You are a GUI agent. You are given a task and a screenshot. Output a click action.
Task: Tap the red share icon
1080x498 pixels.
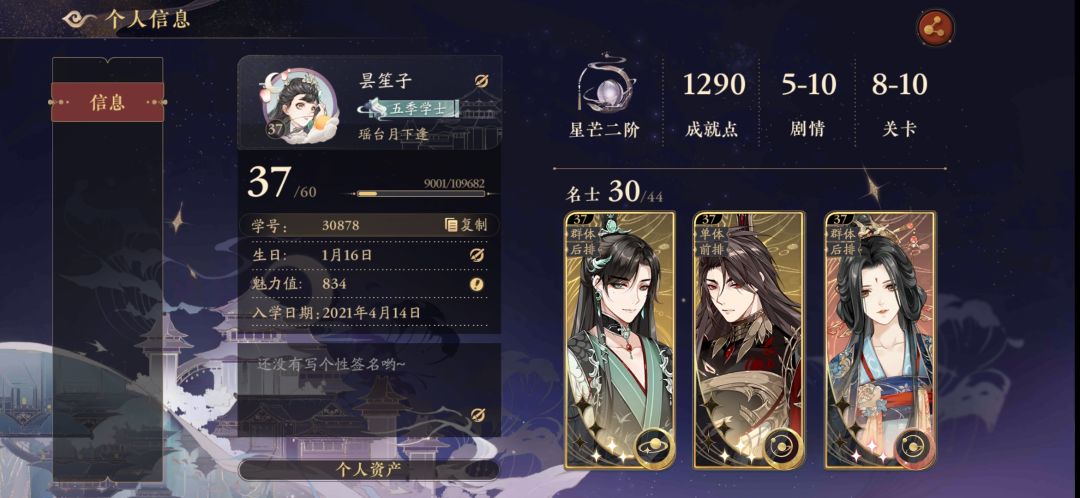point(935,27)
